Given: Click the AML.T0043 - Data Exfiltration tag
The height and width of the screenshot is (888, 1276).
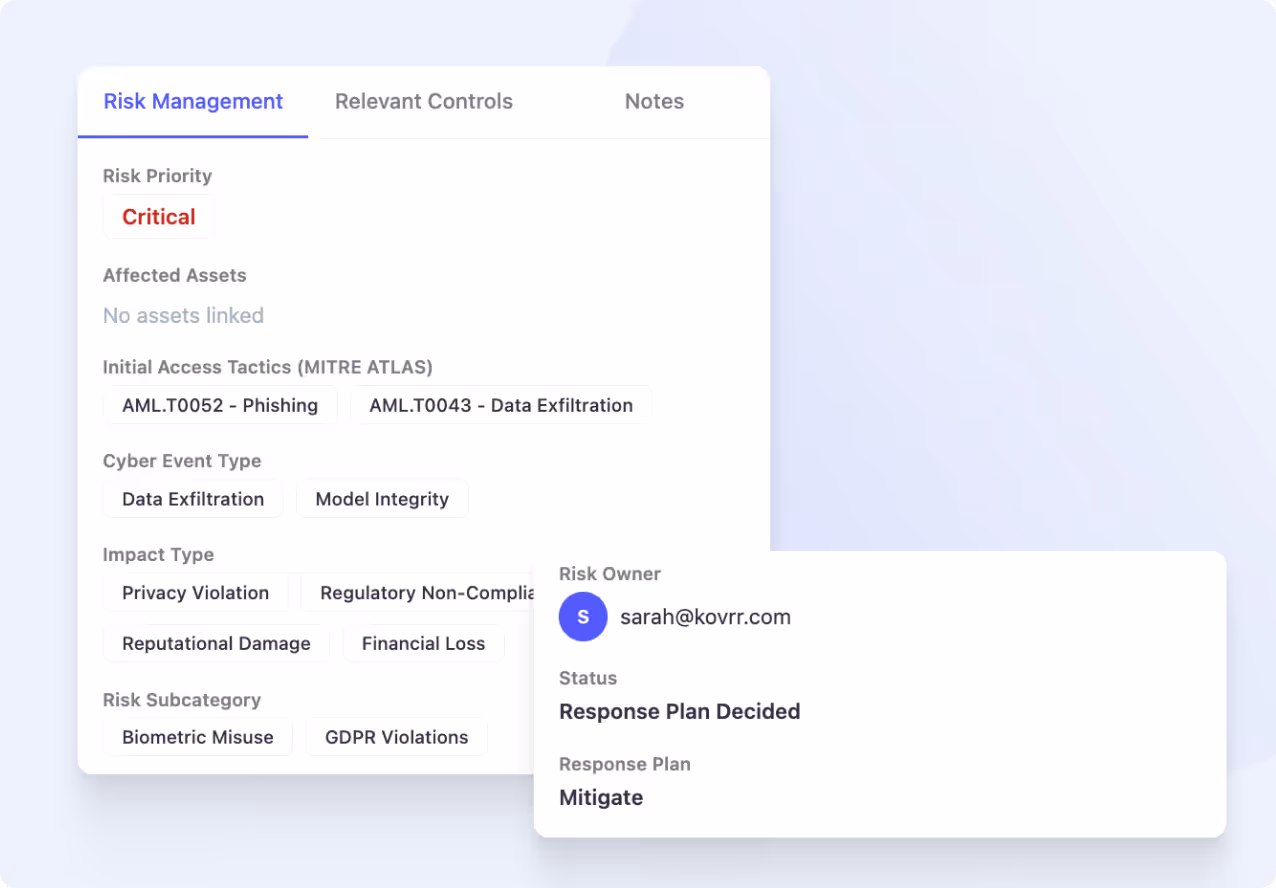Looking at the screenshot, I should [501, 405].
